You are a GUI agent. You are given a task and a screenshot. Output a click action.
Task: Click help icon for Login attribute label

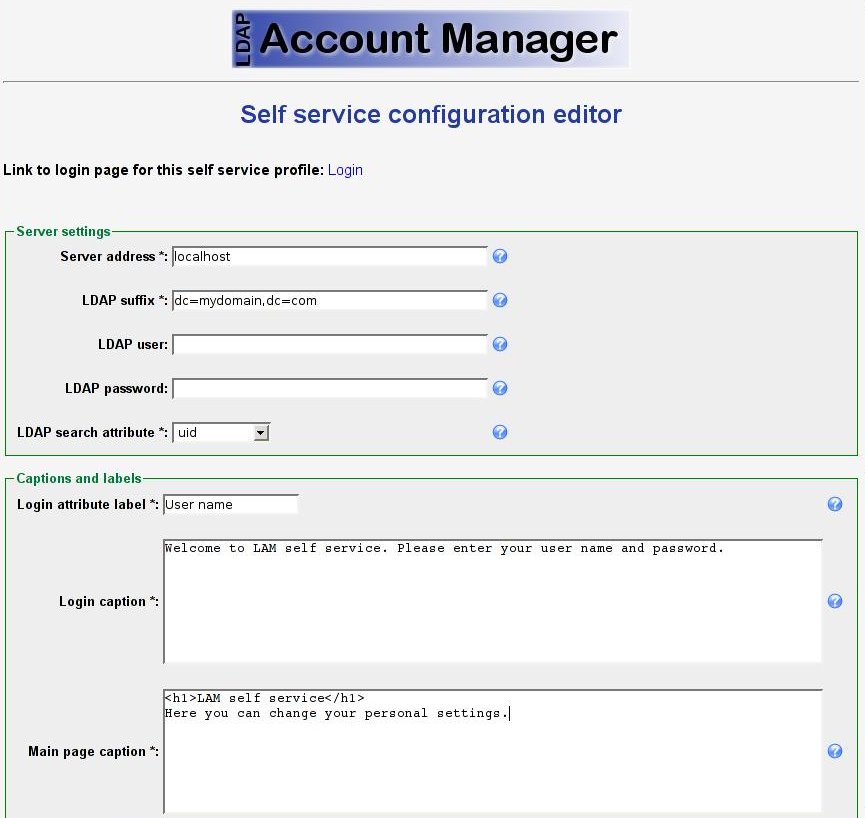point(835,505)
